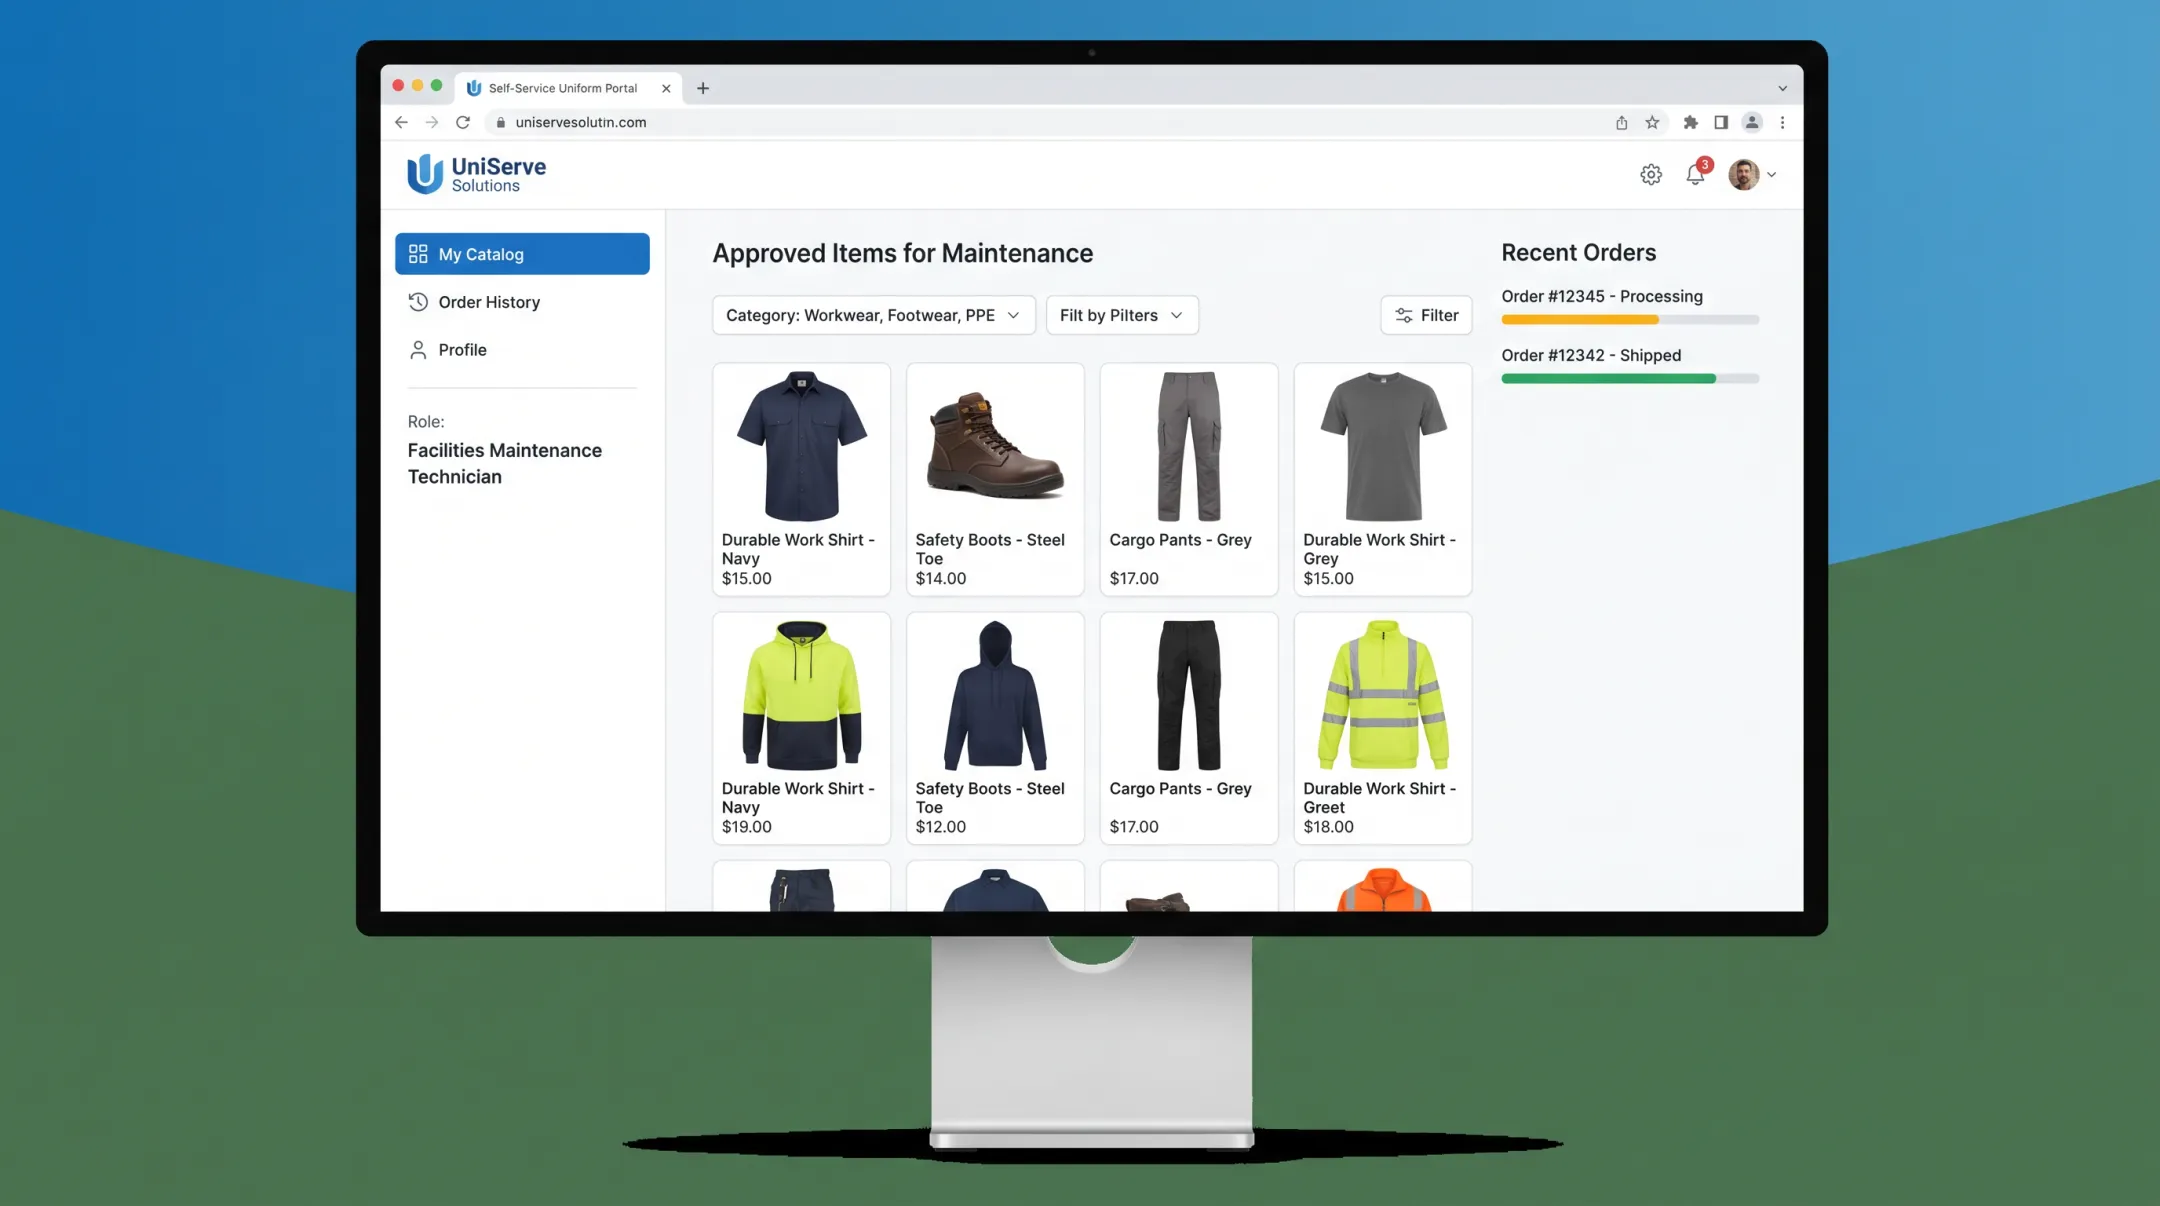This screenshot has height=1206, width=2160.
Task: Click Order #12345 - Processing
Action: point(1602,296)
